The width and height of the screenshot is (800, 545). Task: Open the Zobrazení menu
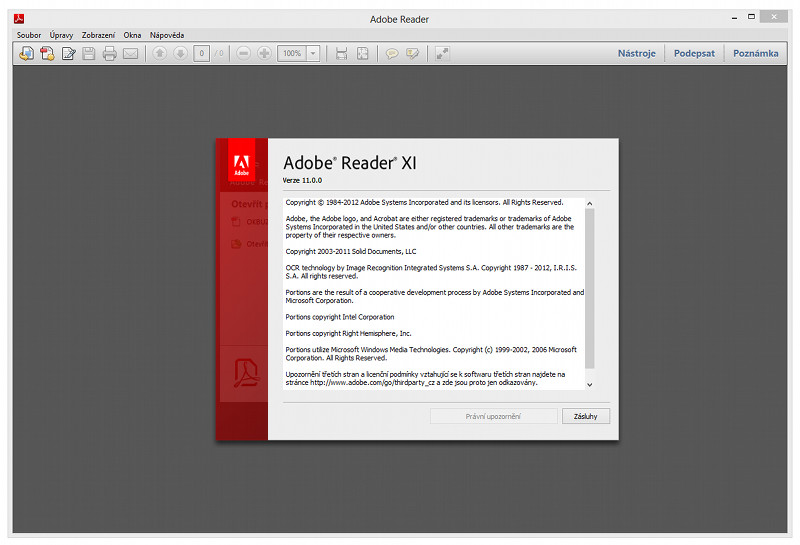coord(98,35)
